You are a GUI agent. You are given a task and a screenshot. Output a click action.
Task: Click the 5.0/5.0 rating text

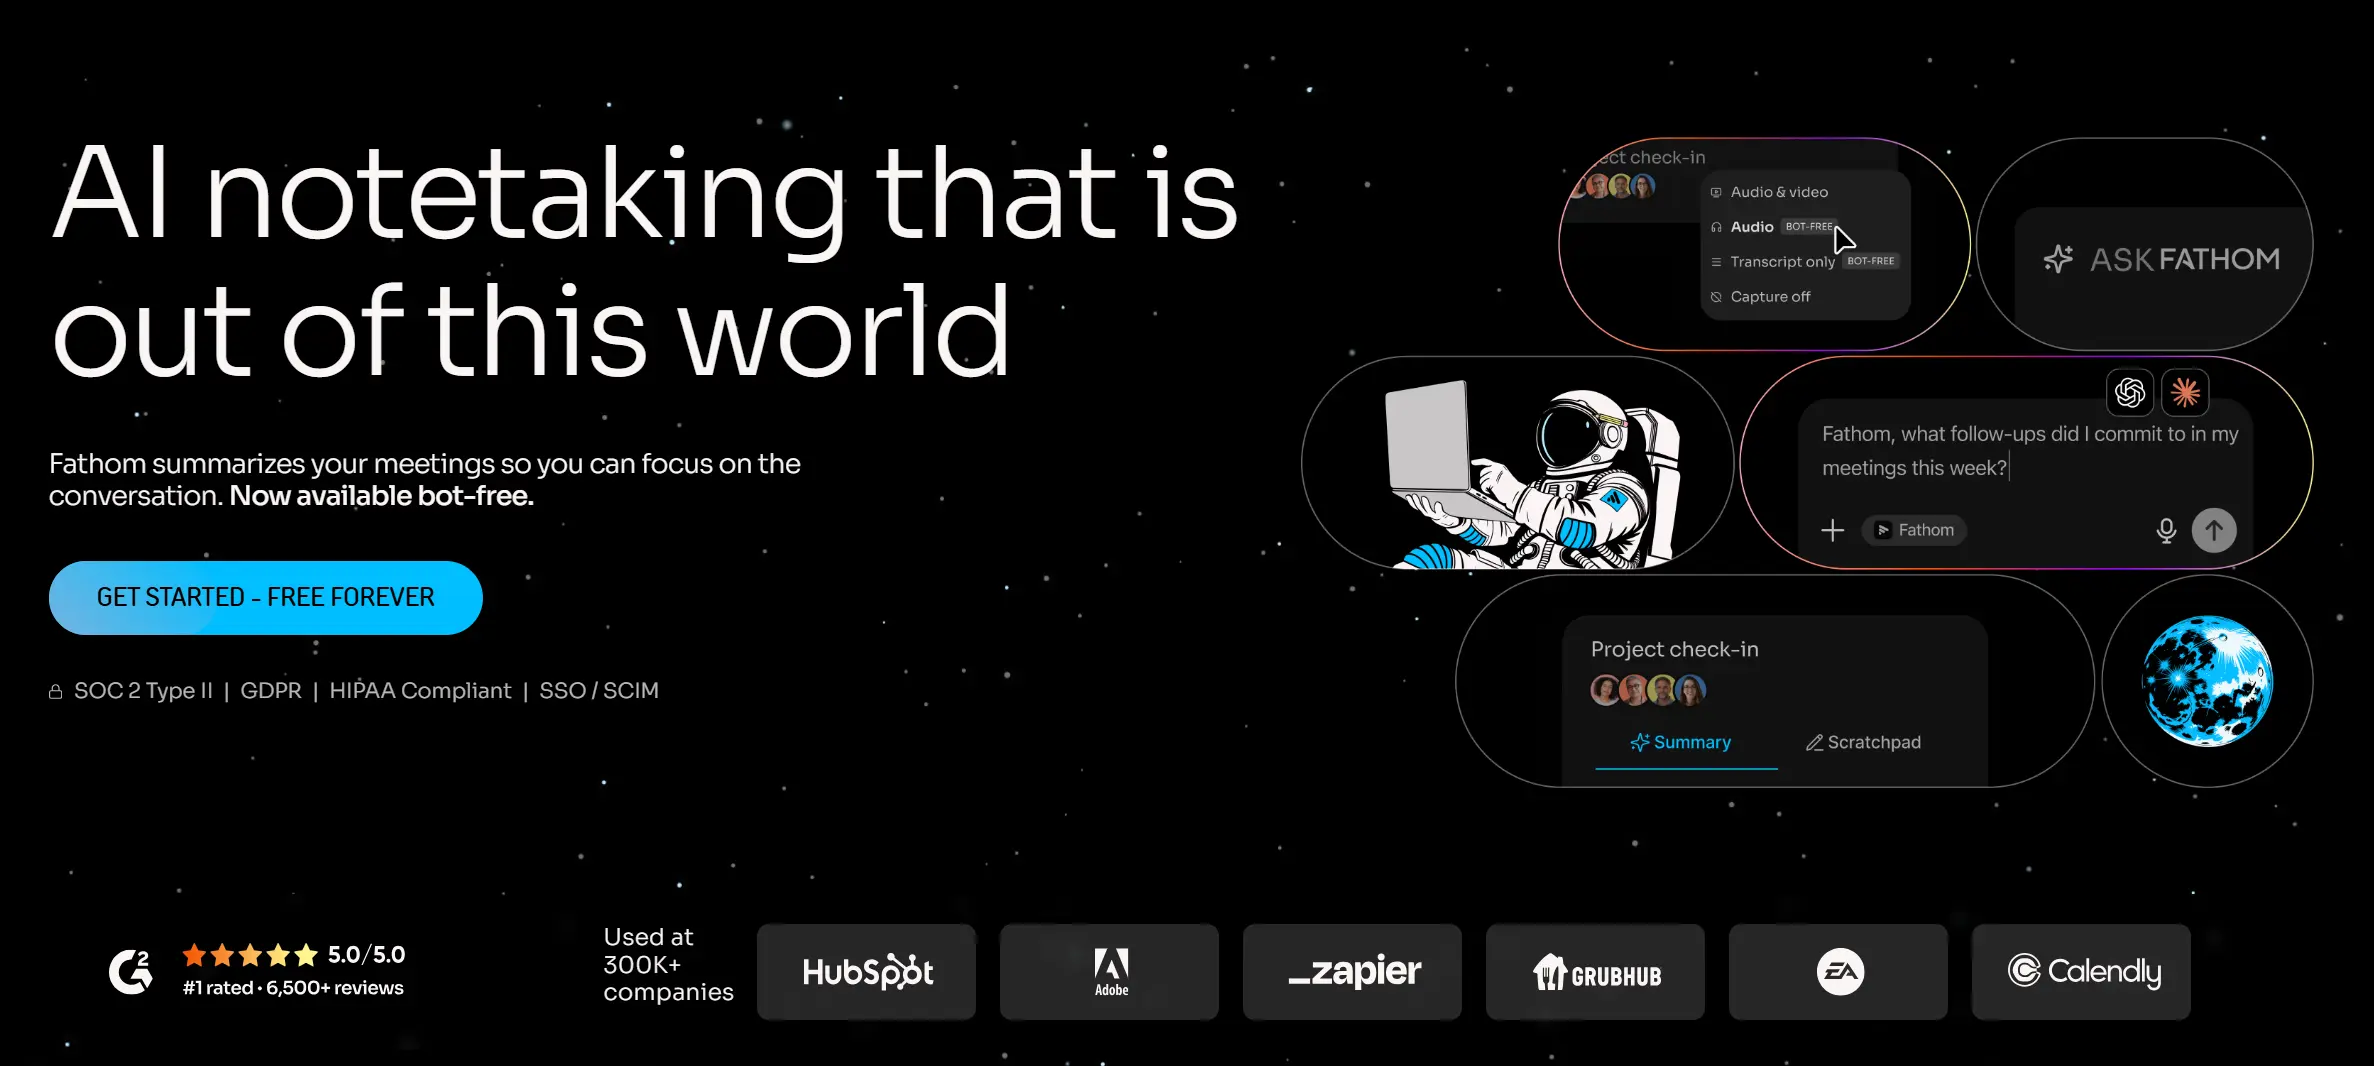[x=367, y=955]
